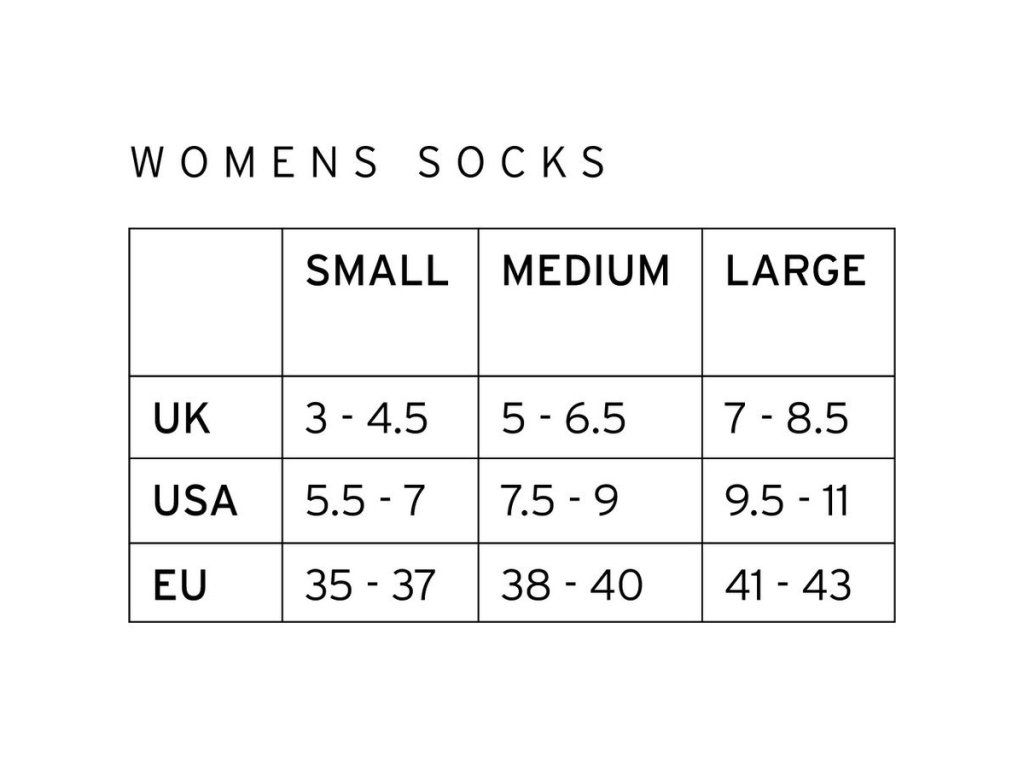
Task: Choose the EU medium cell 38 - 40
Action: pyautogui.click(x=572, y=585)
